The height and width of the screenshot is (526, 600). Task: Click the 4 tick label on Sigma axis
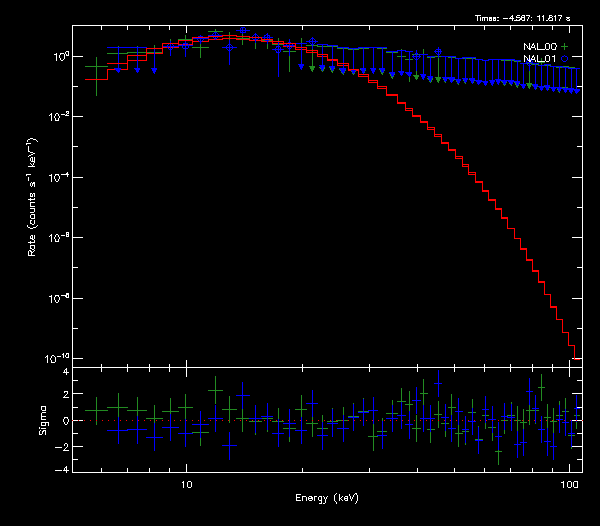64,372
